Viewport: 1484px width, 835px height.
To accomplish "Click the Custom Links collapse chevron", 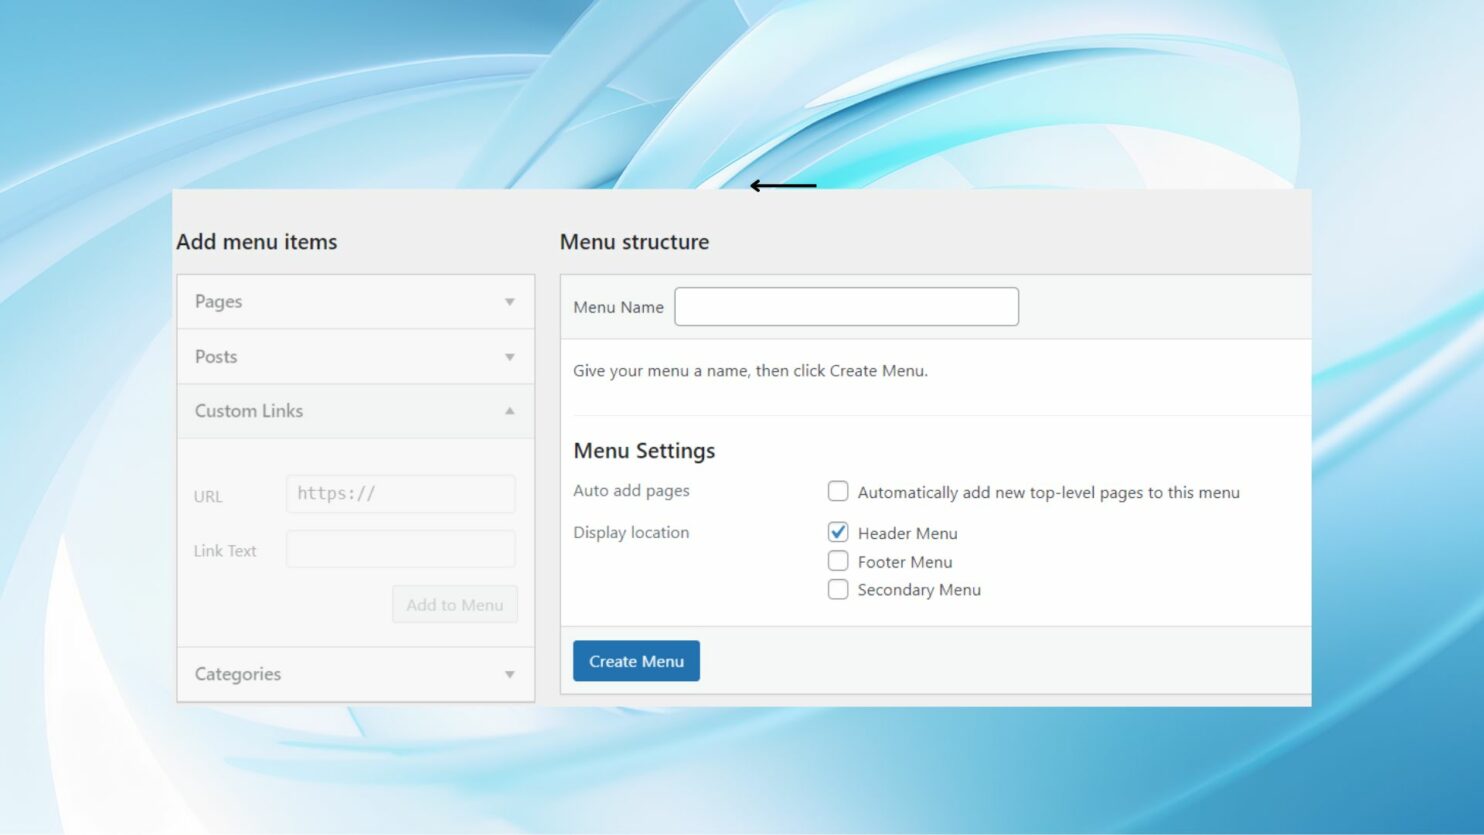I will click(511, 410).
